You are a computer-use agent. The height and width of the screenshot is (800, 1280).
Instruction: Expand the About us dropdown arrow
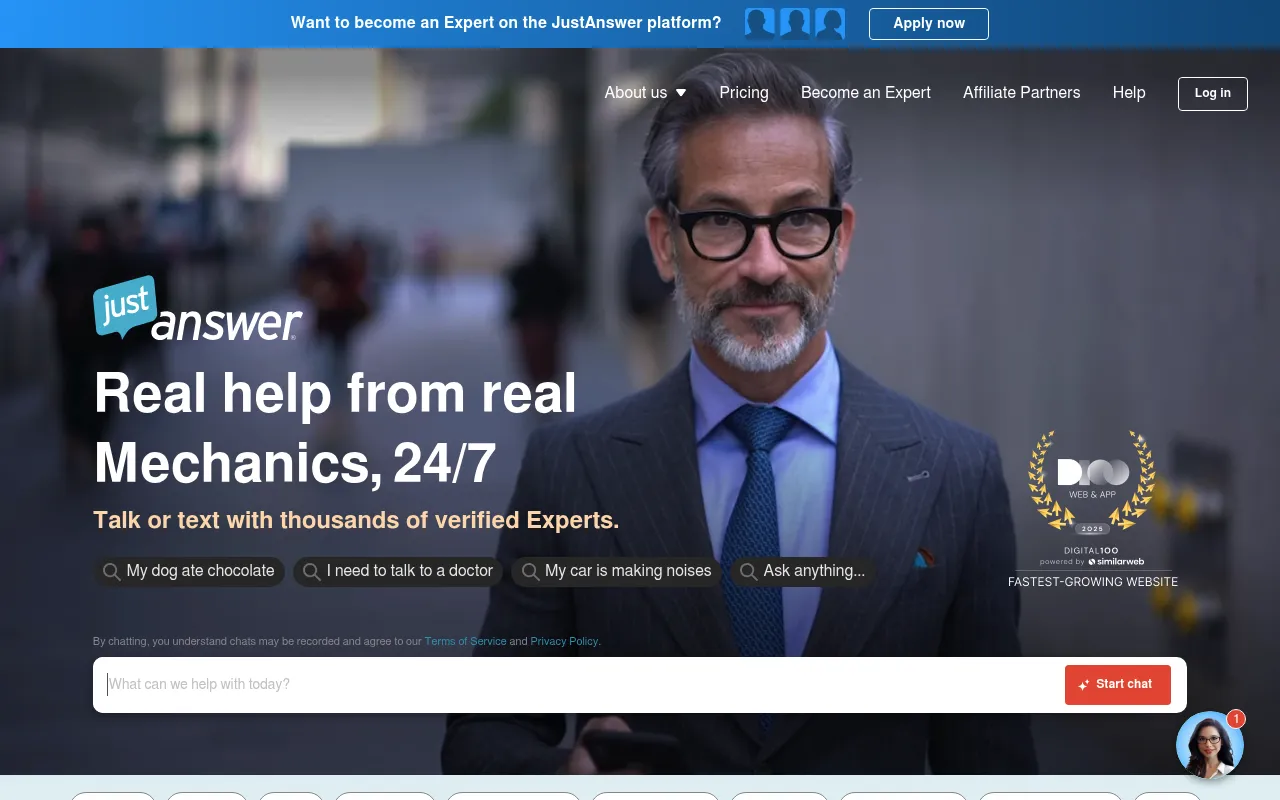coord(681,93)
